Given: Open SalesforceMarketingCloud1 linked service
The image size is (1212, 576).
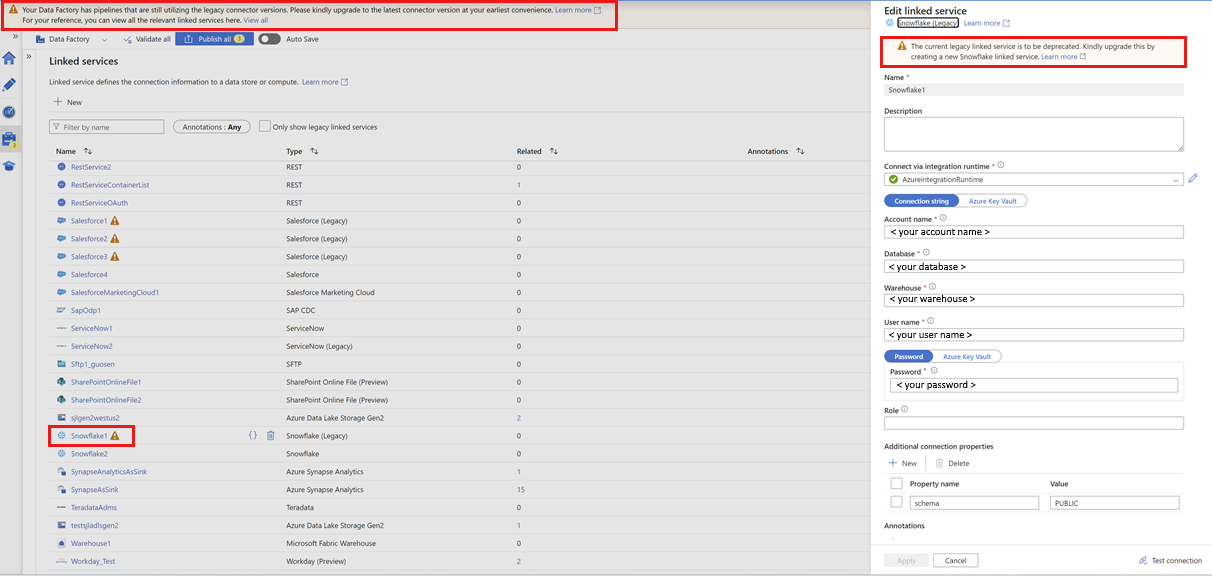Looking at the screenshot, I should [x=115, y=292].
